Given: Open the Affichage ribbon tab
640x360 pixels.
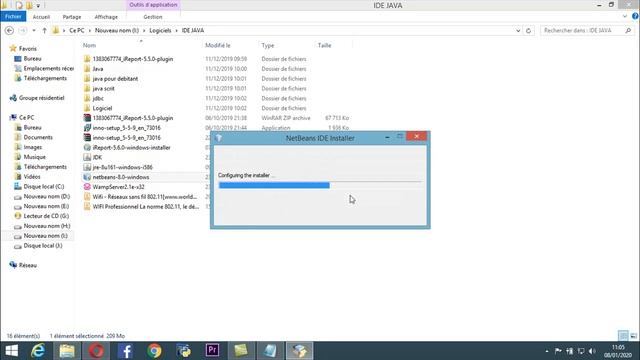Looking at the screenshot, I should (106, 17).
